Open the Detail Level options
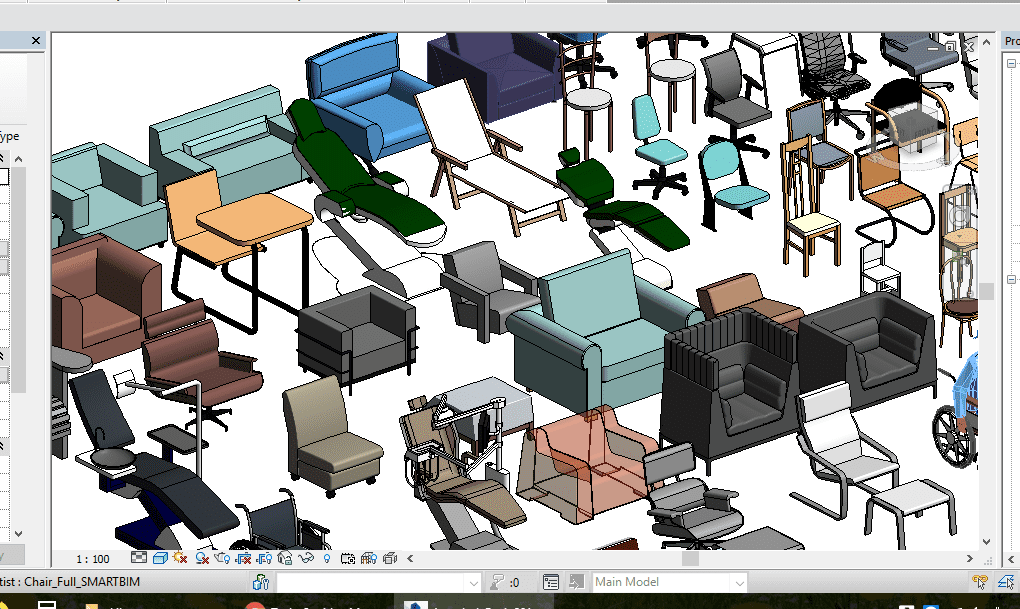The image size is (1020, 609). click(138, 558)
